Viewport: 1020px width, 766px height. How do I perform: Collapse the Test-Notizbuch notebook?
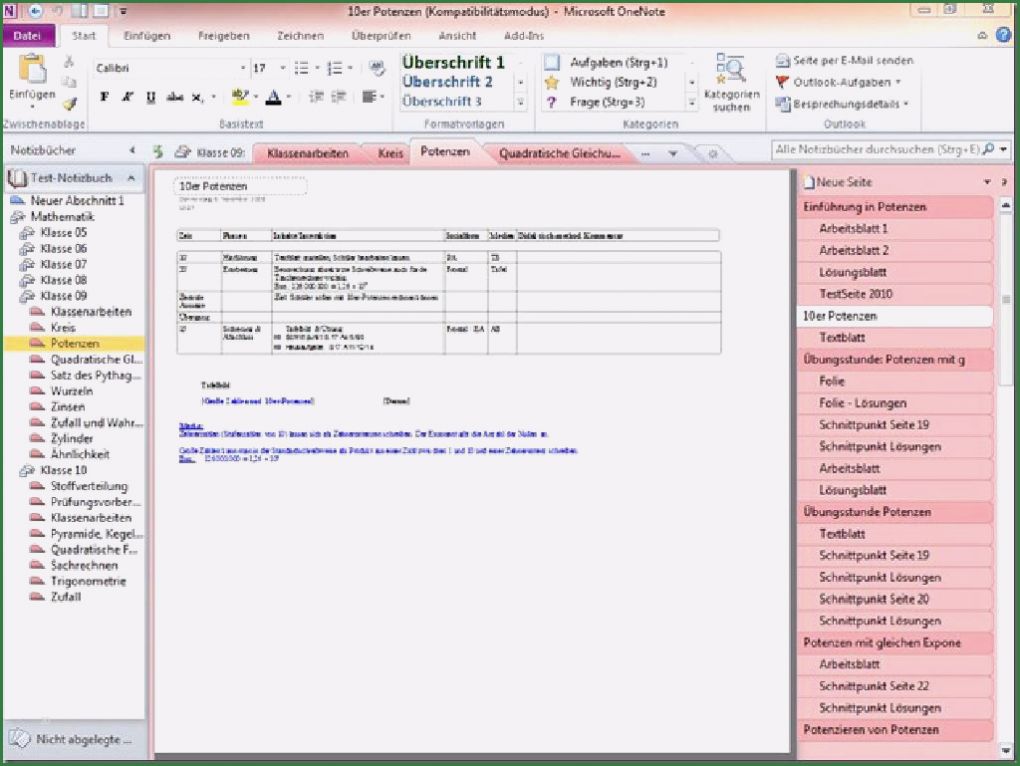(x=130, y=178)
